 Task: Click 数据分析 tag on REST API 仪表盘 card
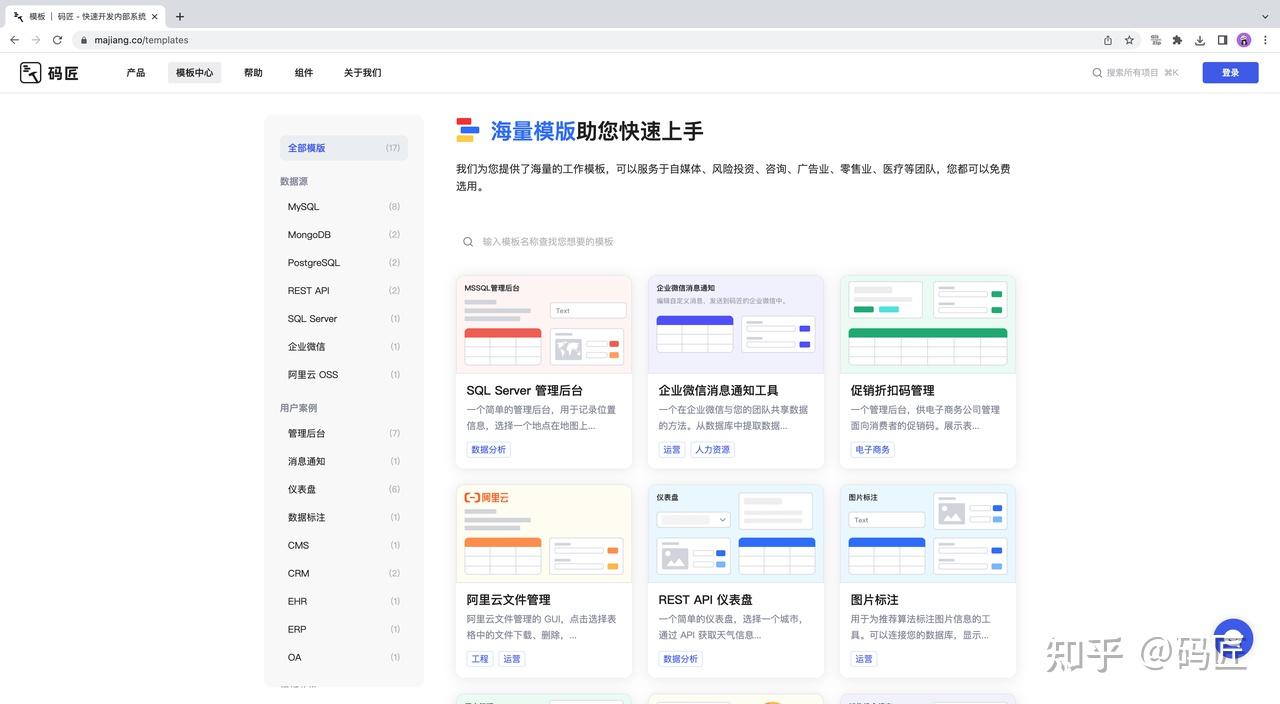(680, 659)
